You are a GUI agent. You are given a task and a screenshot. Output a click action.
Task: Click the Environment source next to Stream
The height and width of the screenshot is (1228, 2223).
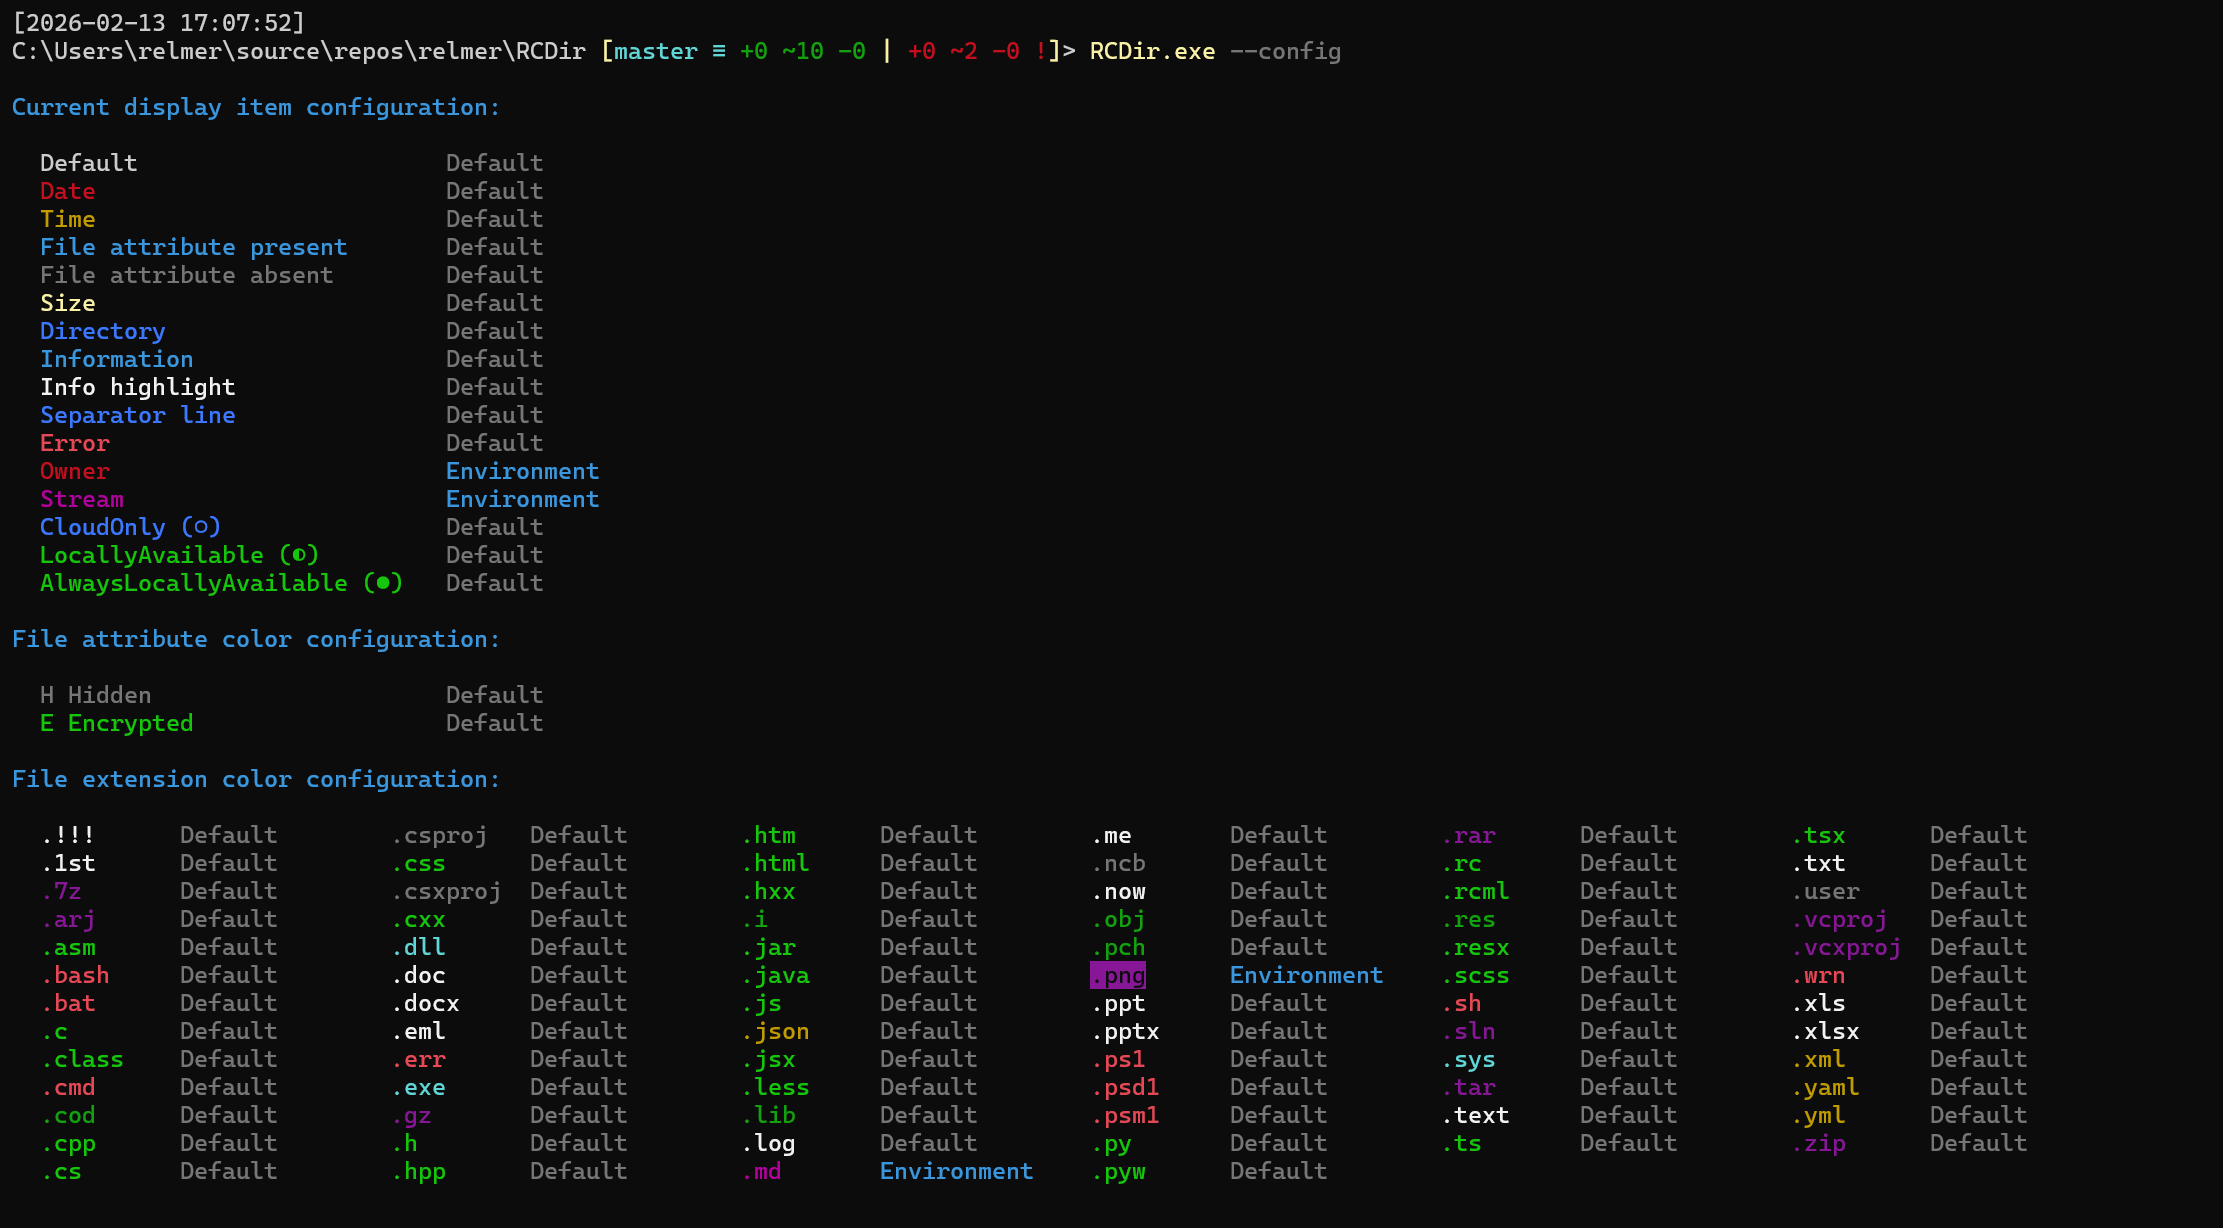(522, 499)
